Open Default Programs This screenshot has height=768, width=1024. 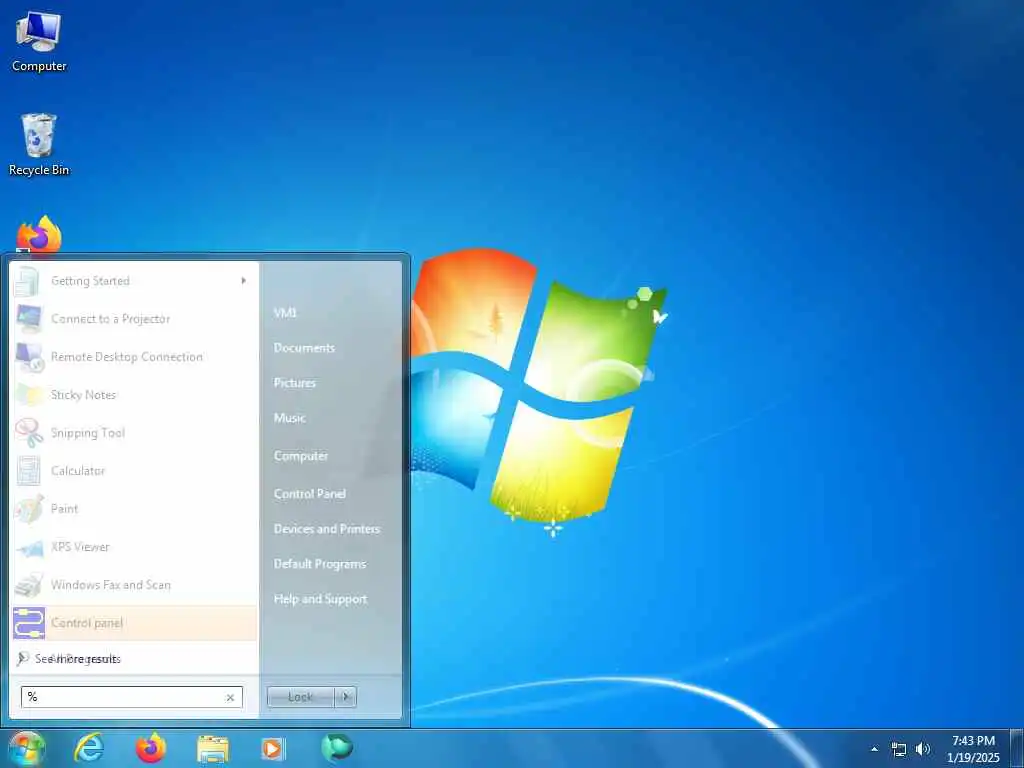coord(320,564)
